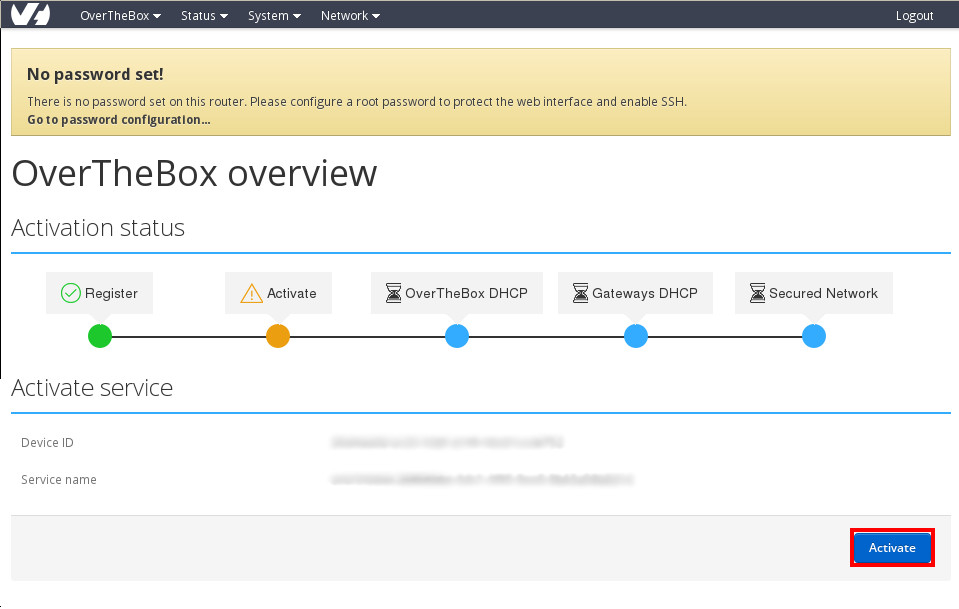Click Logout in the top bar
The height and width of the screenshot is (609, 959).
click(914, 15)
